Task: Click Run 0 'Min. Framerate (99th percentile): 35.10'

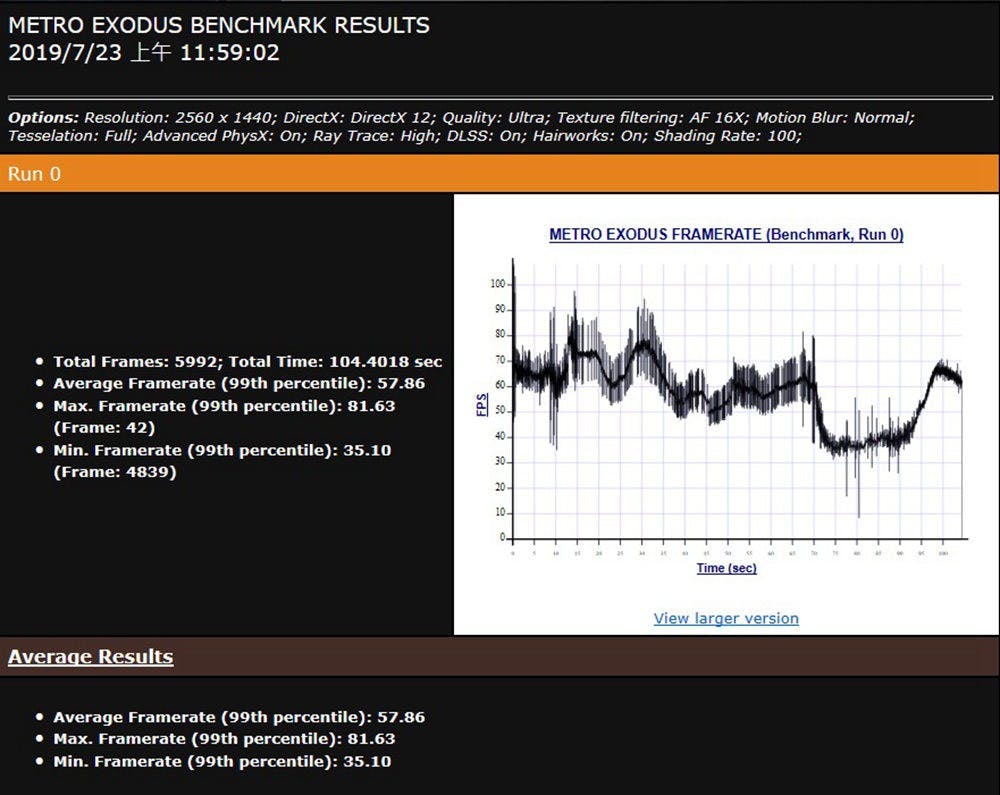Action: pyautogui.click(x=222, y=450)
